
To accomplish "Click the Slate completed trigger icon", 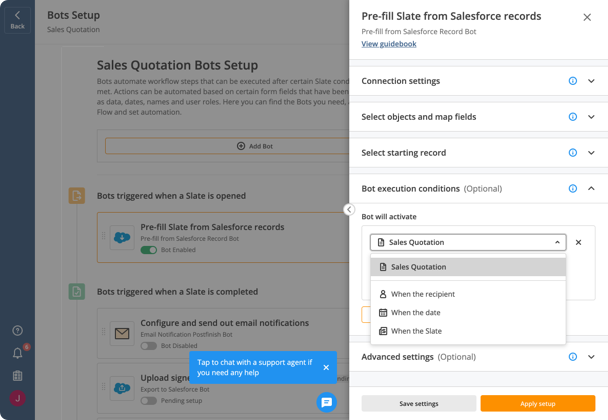I will pos(77,291).
